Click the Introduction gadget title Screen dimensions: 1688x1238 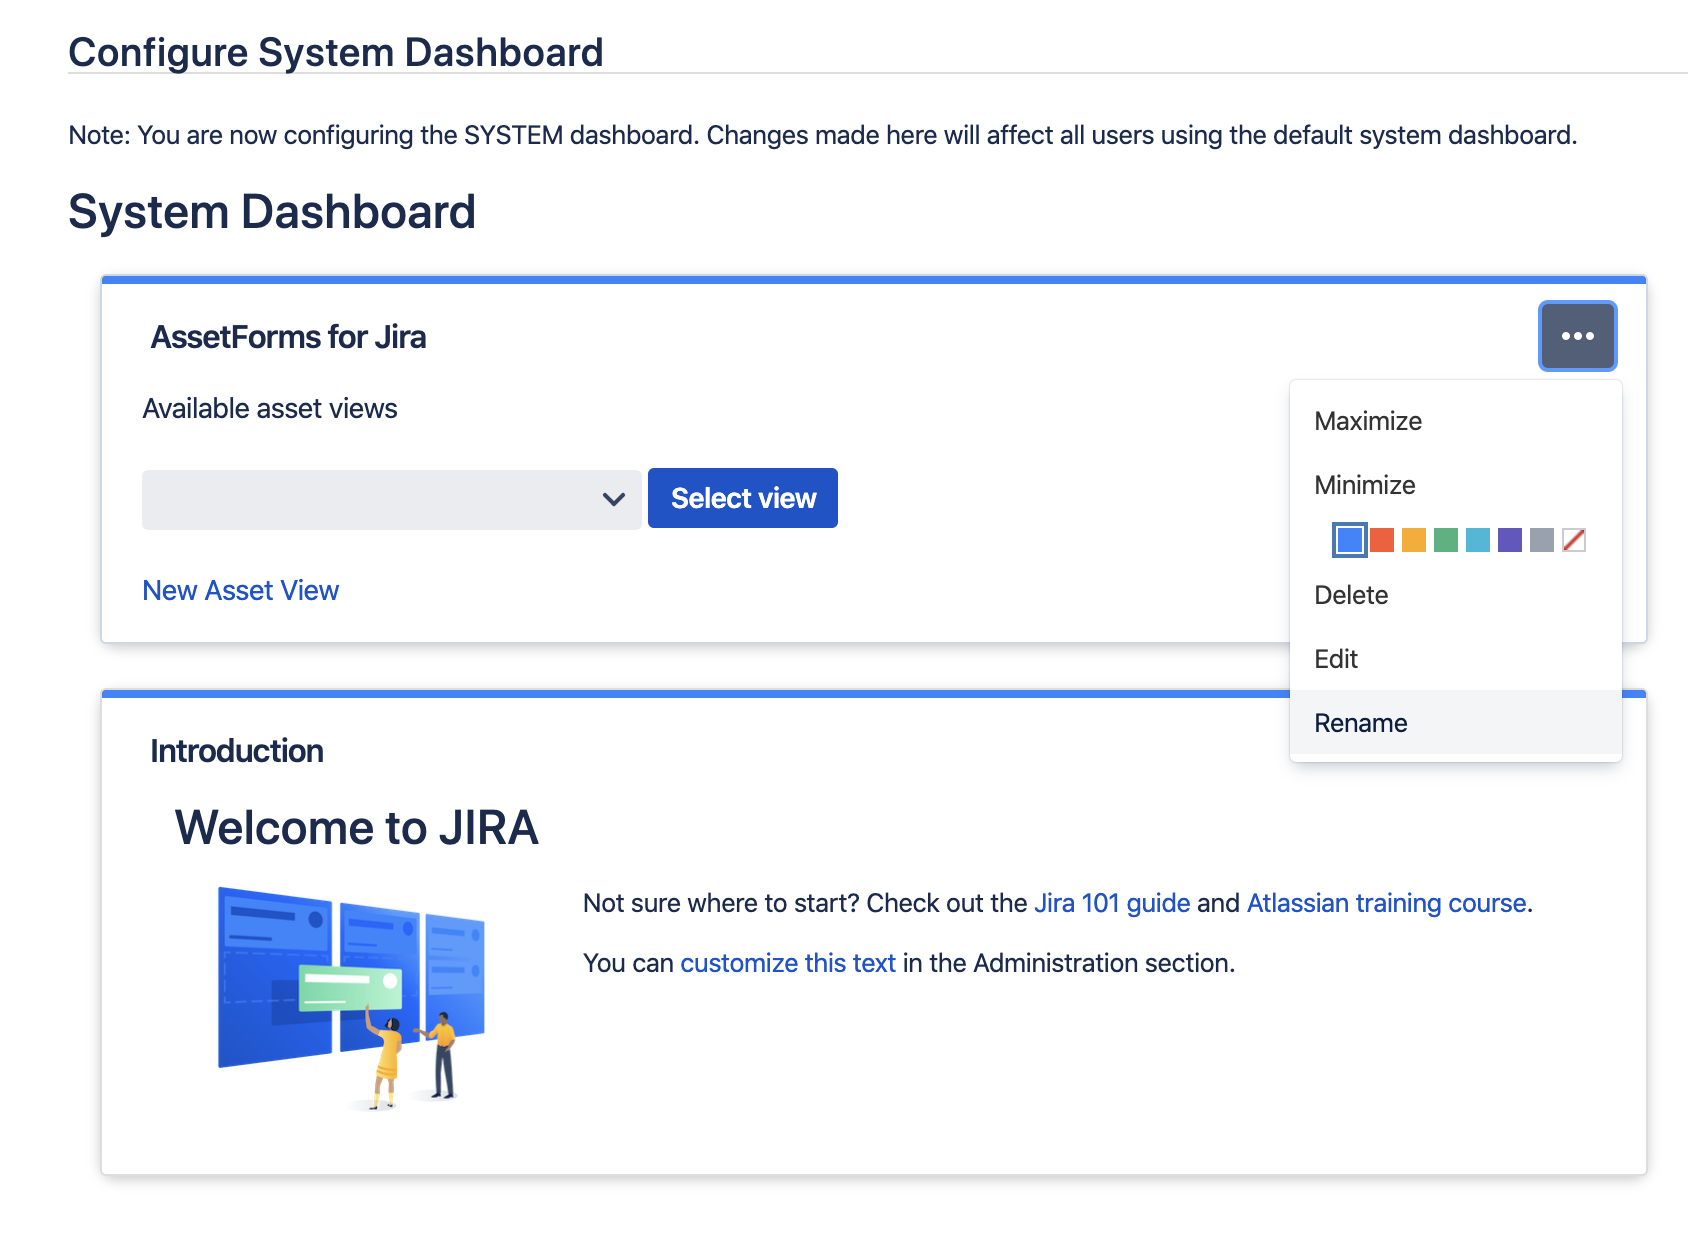click(237, 751)
